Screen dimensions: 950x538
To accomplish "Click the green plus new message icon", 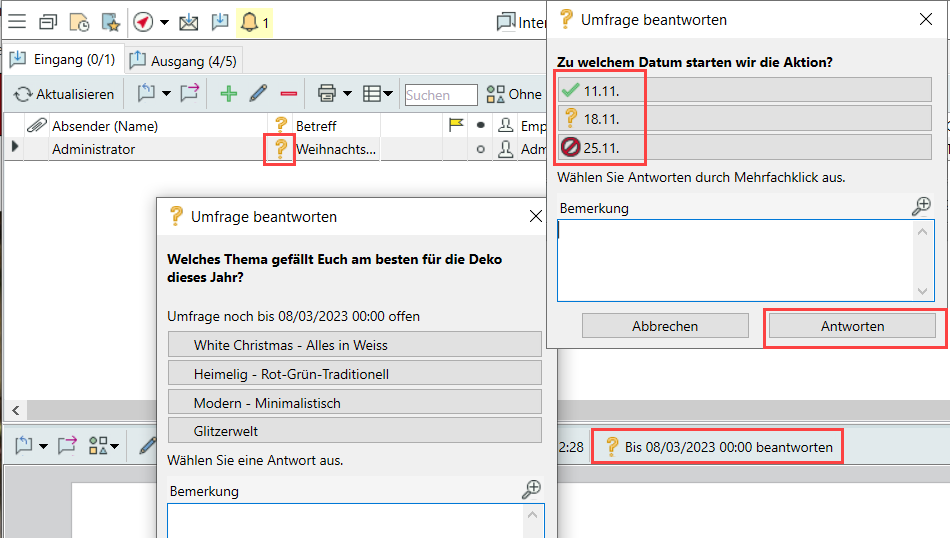I will pyautogui.click(x=229, y=94).
